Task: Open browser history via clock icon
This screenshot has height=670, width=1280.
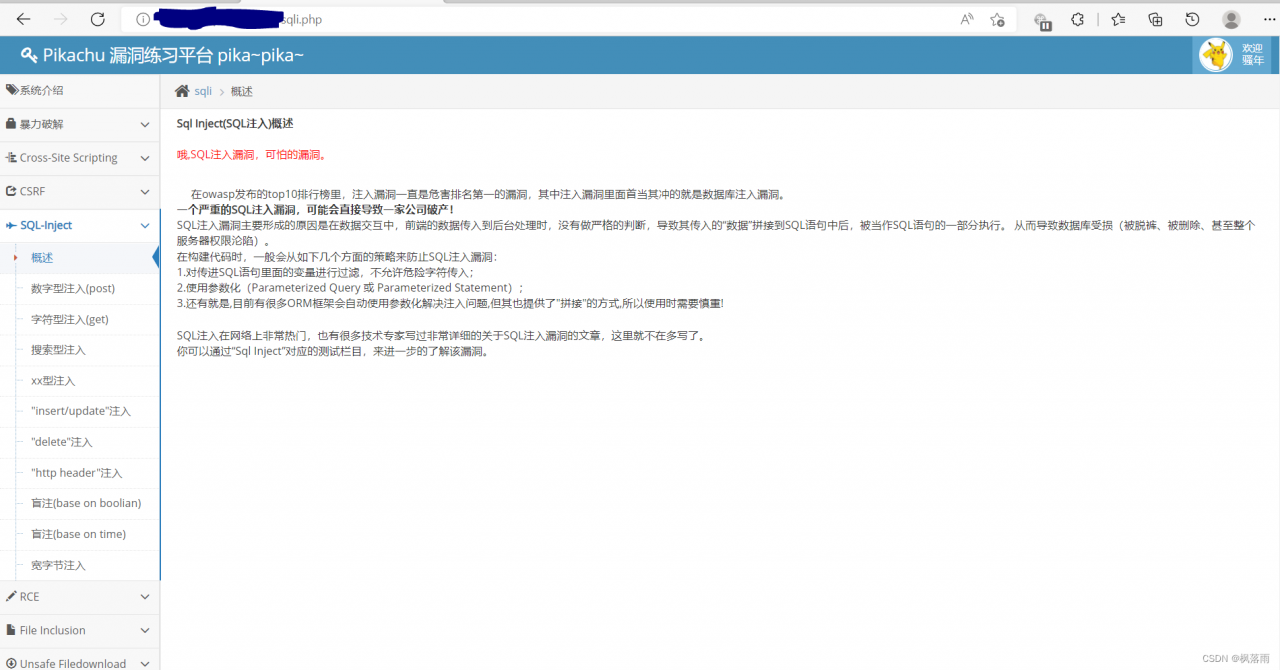Action: (1191, 19)
